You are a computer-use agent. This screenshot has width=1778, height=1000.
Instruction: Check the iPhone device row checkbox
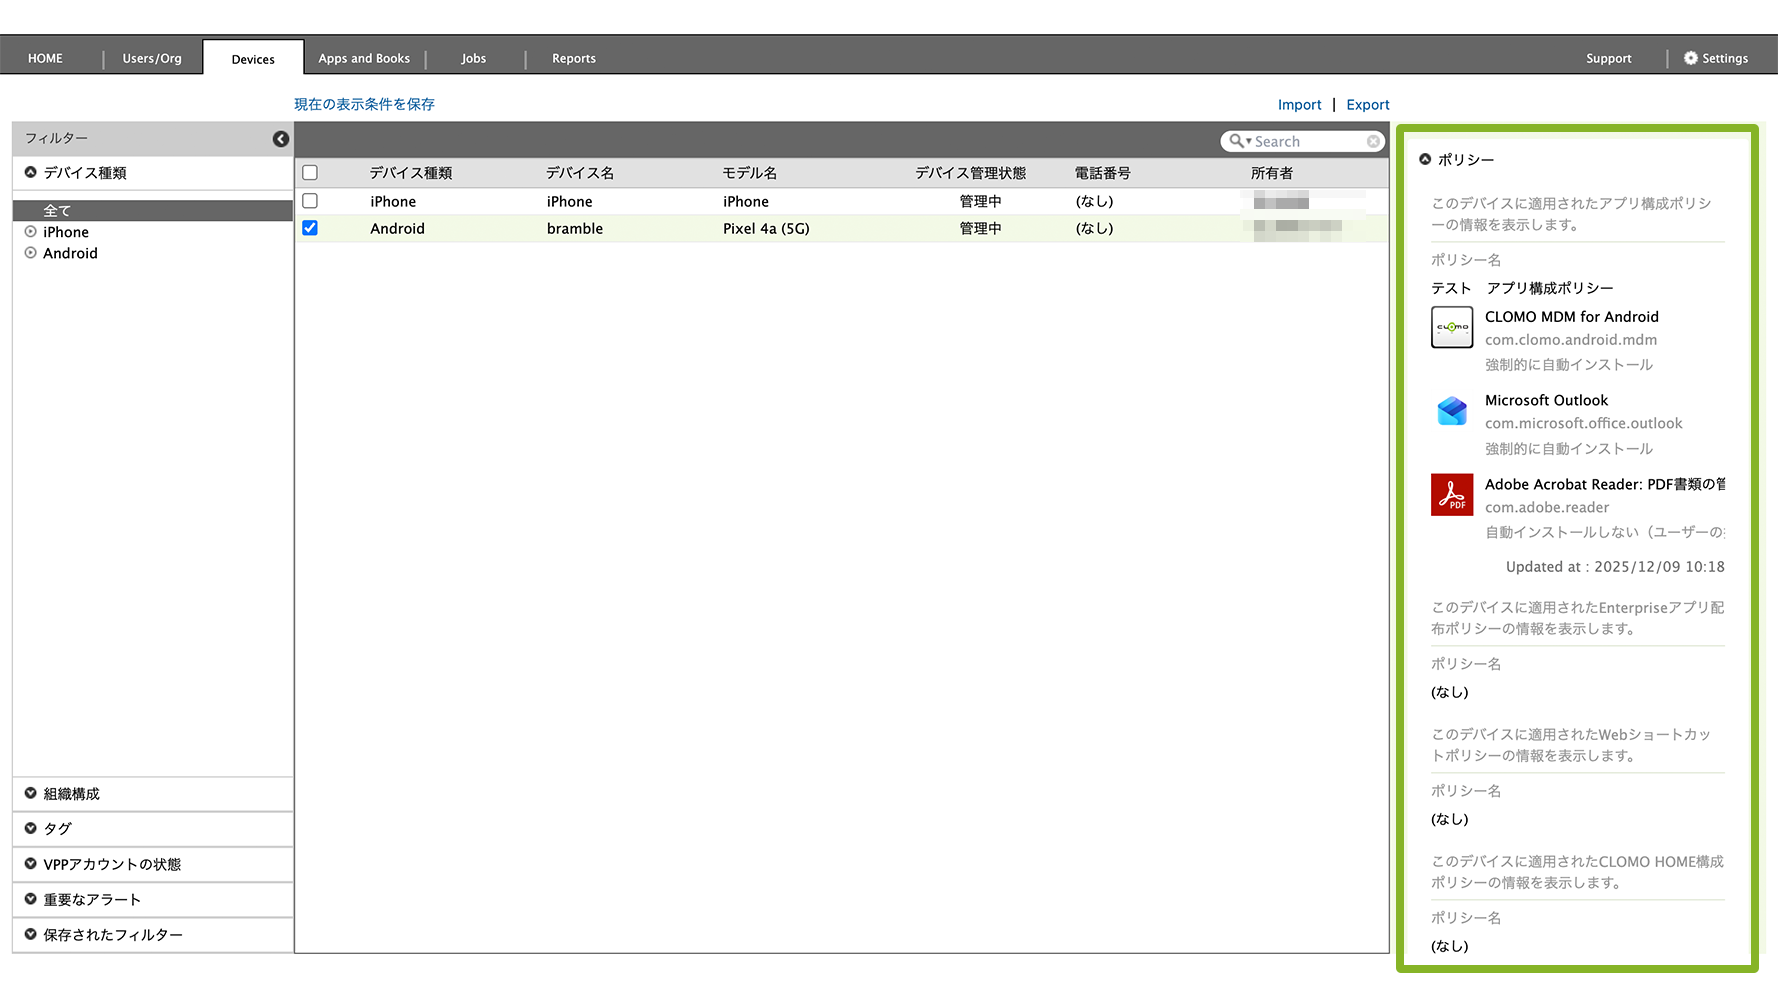coord(310,201)
